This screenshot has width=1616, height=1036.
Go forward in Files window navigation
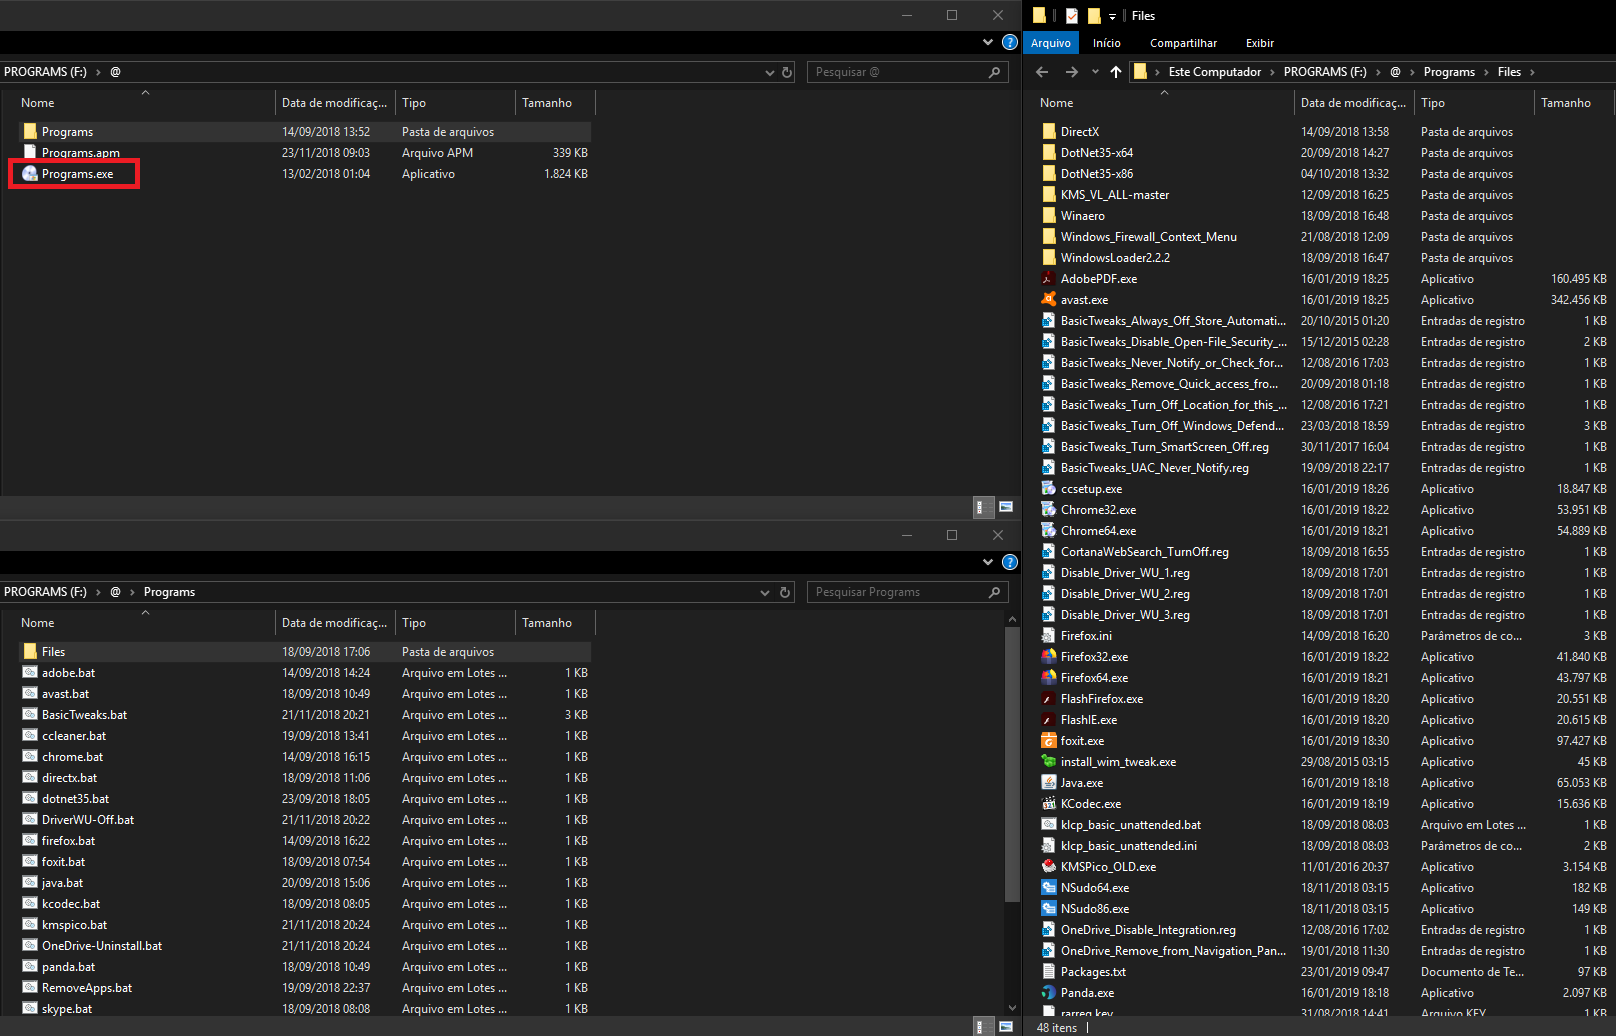pyautogui.click(x=1071, y=72)
